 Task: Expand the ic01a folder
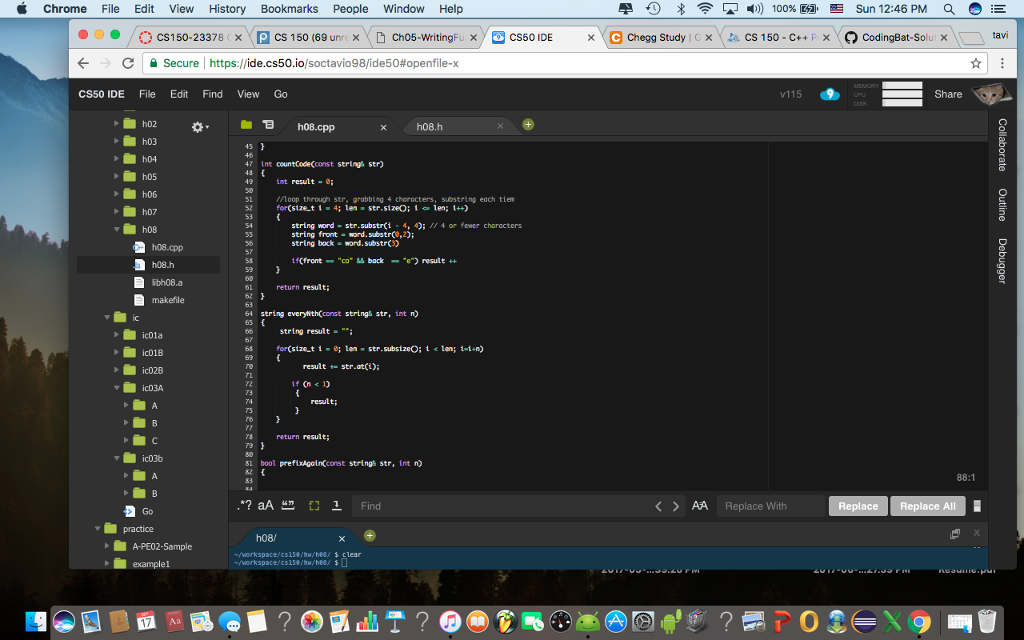tap(116, 335)
